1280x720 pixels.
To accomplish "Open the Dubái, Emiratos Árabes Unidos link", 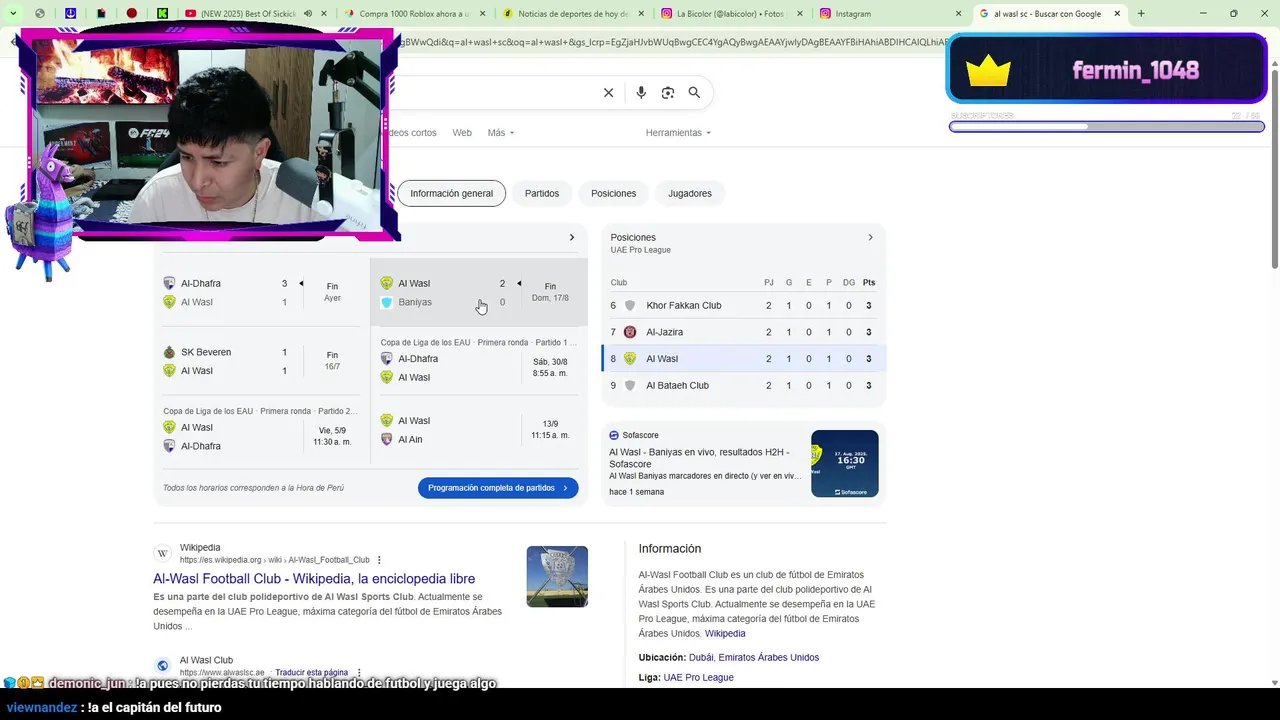I will pos(754,658).
